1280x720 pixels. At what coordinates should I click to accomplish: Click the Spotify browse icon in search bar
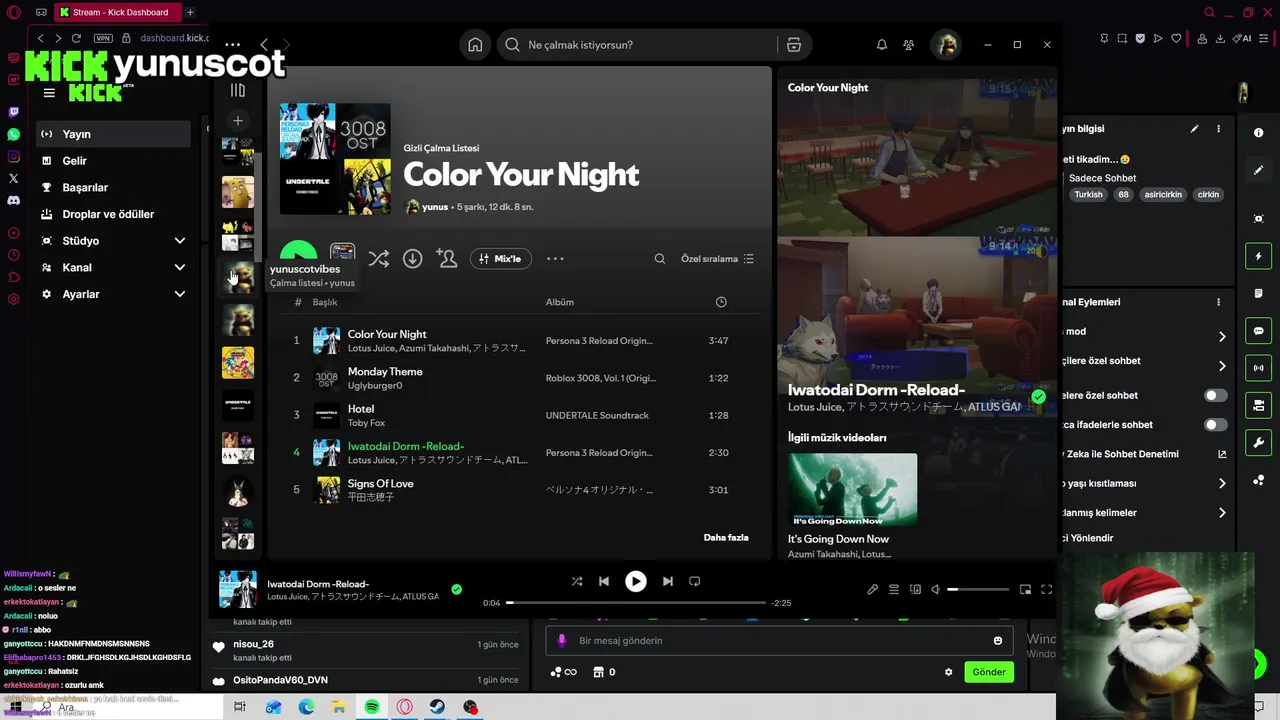coord(794,45)
